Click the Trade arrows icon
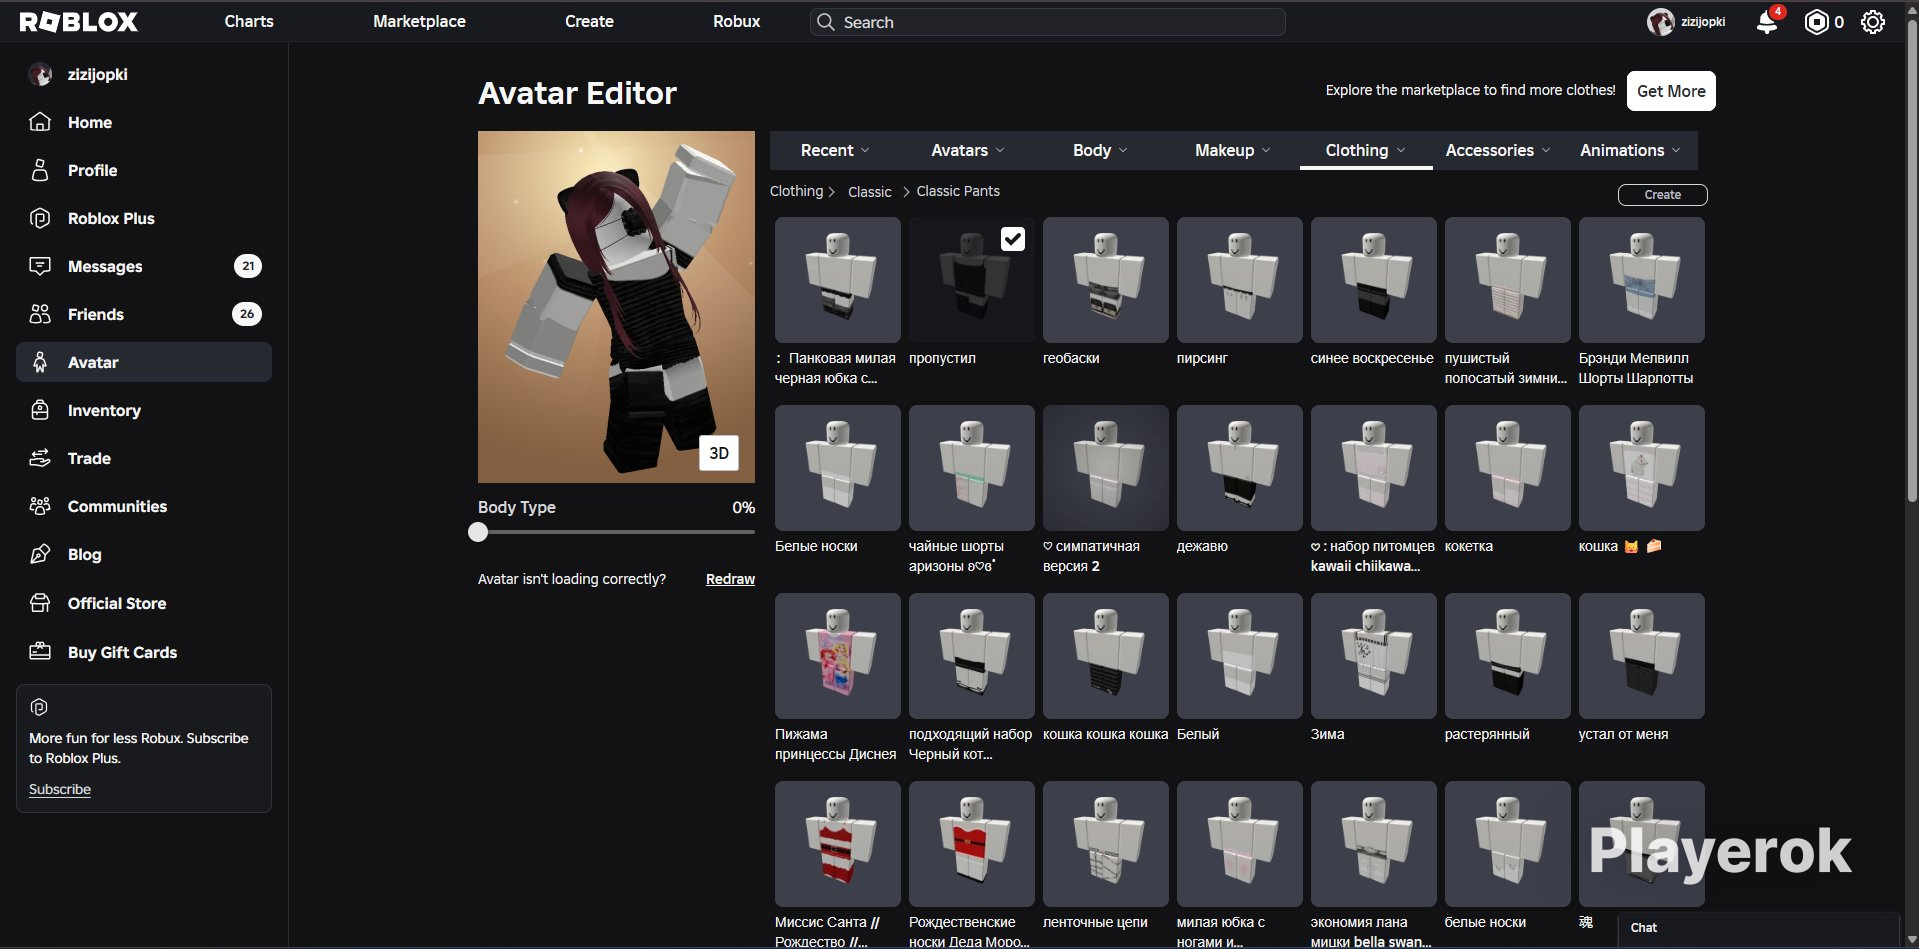This screenshot has height=949, width=1919. point(40,458)
